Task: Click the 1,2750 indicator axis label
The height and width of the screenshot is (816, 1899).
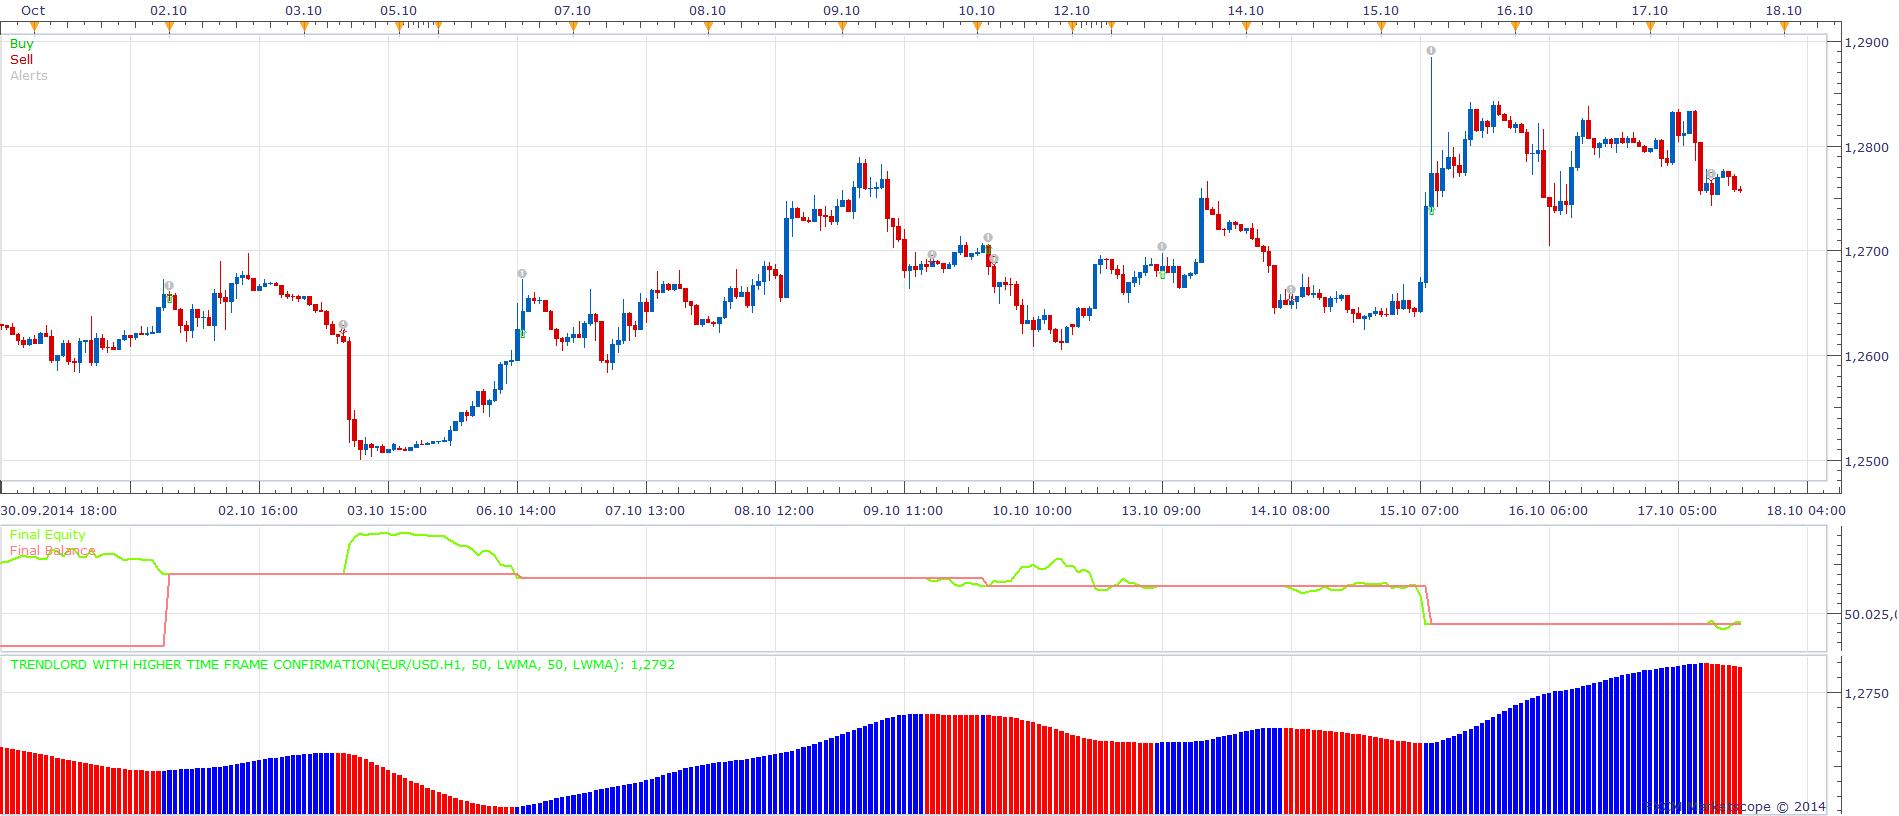Action: point(1867,694)
